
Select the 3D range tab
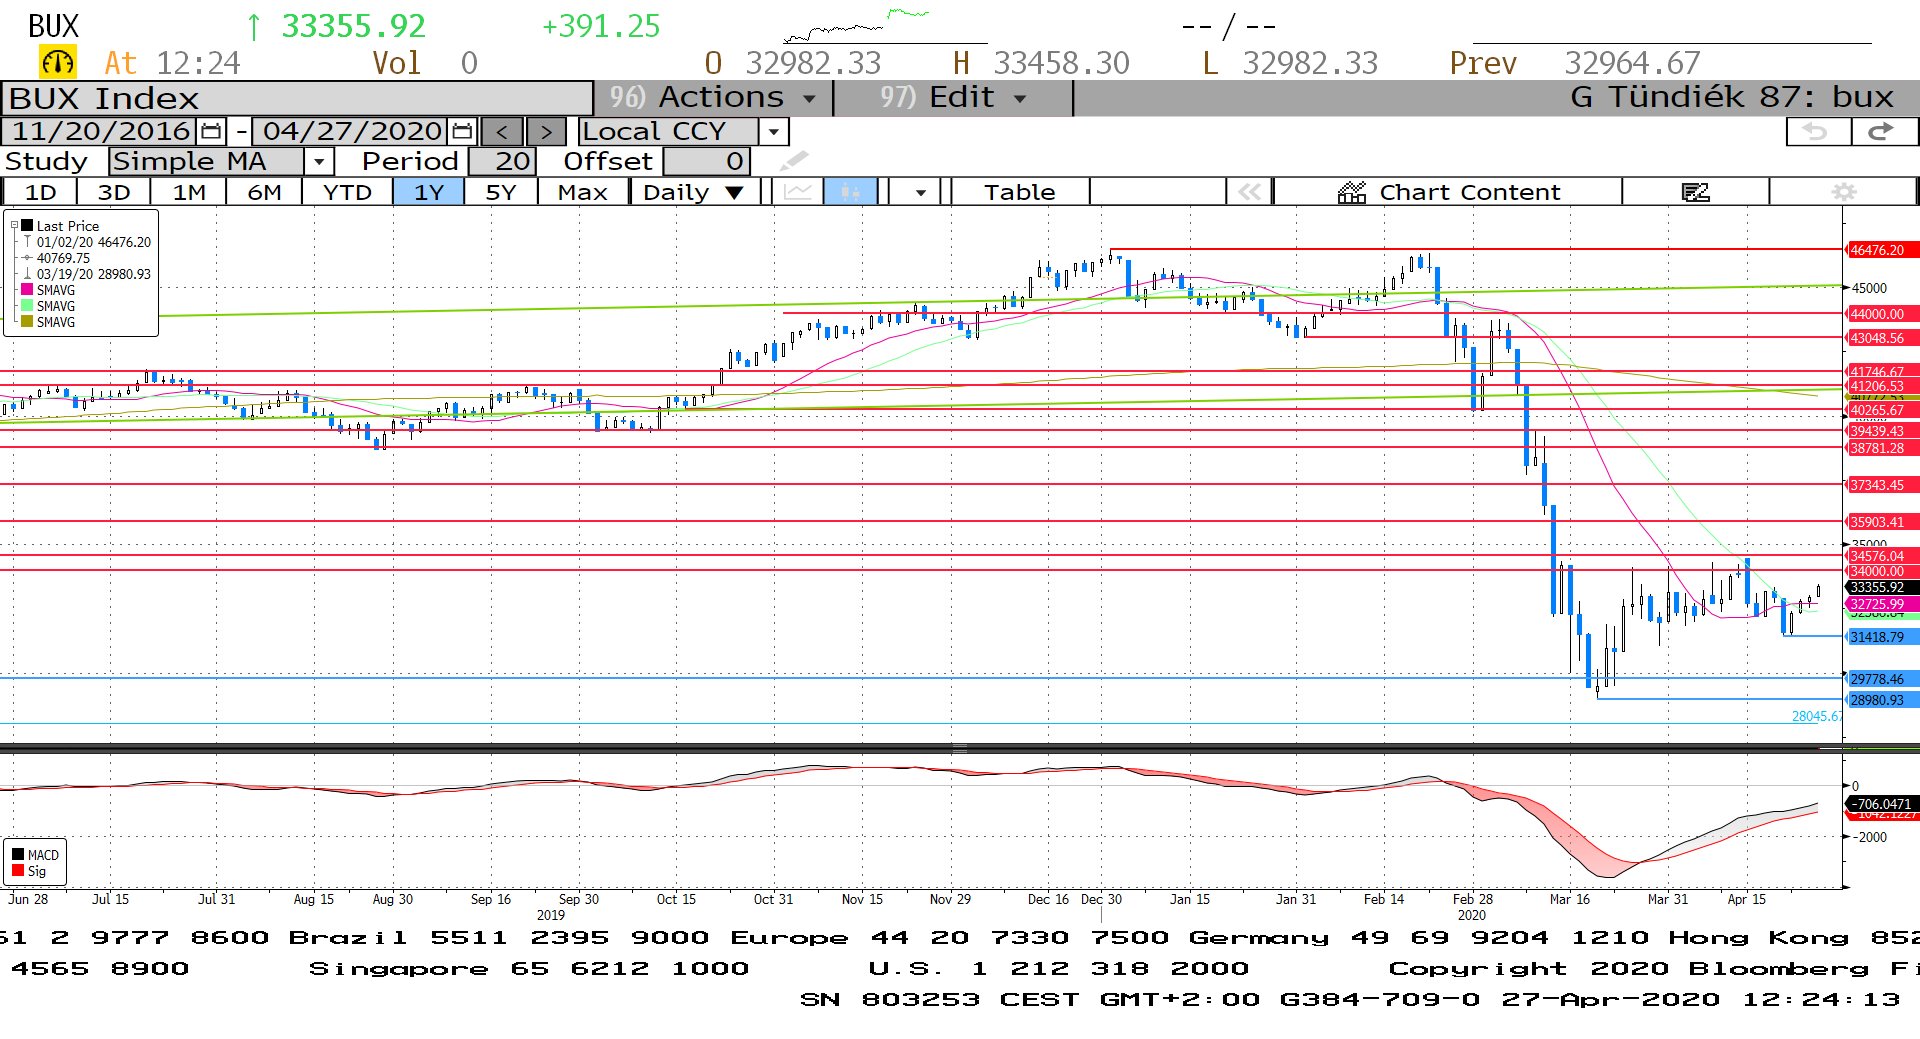tap(114, 192)
